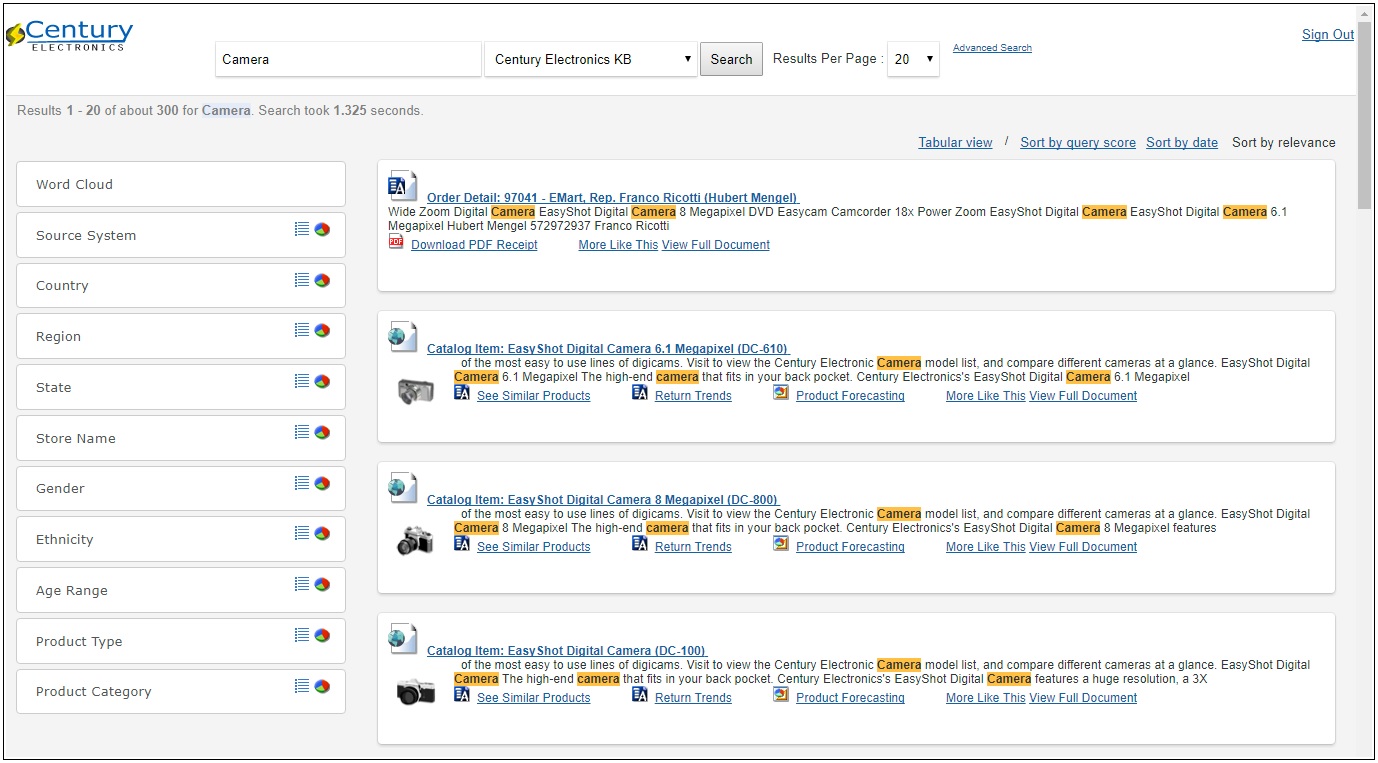Click the search field containing Camera

pos(348,59)
